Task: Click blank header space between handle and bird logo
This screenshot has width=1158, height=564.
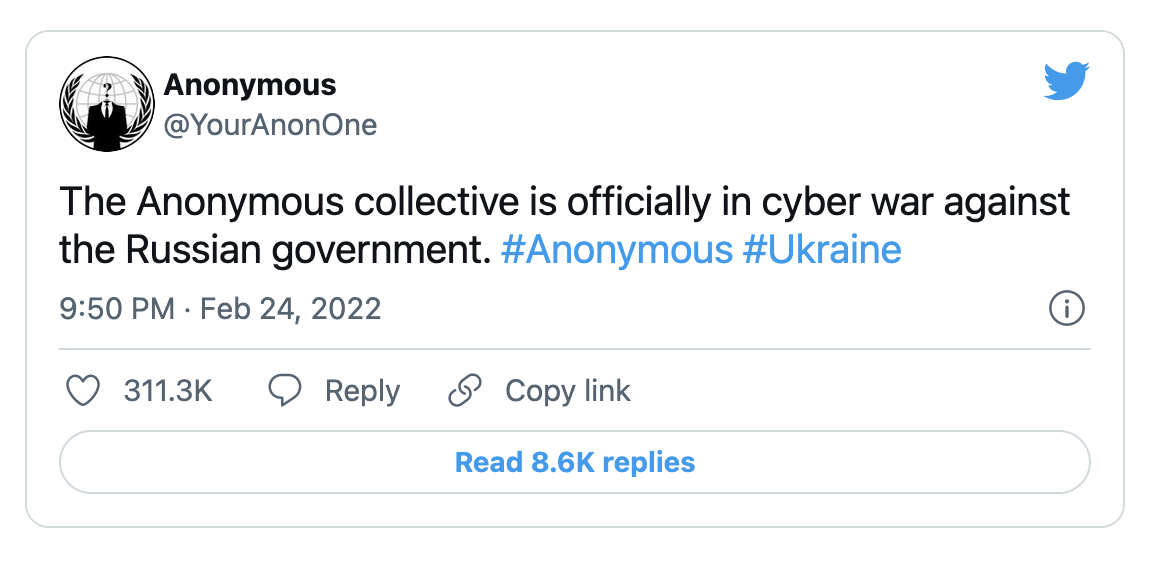Action: 709,103
